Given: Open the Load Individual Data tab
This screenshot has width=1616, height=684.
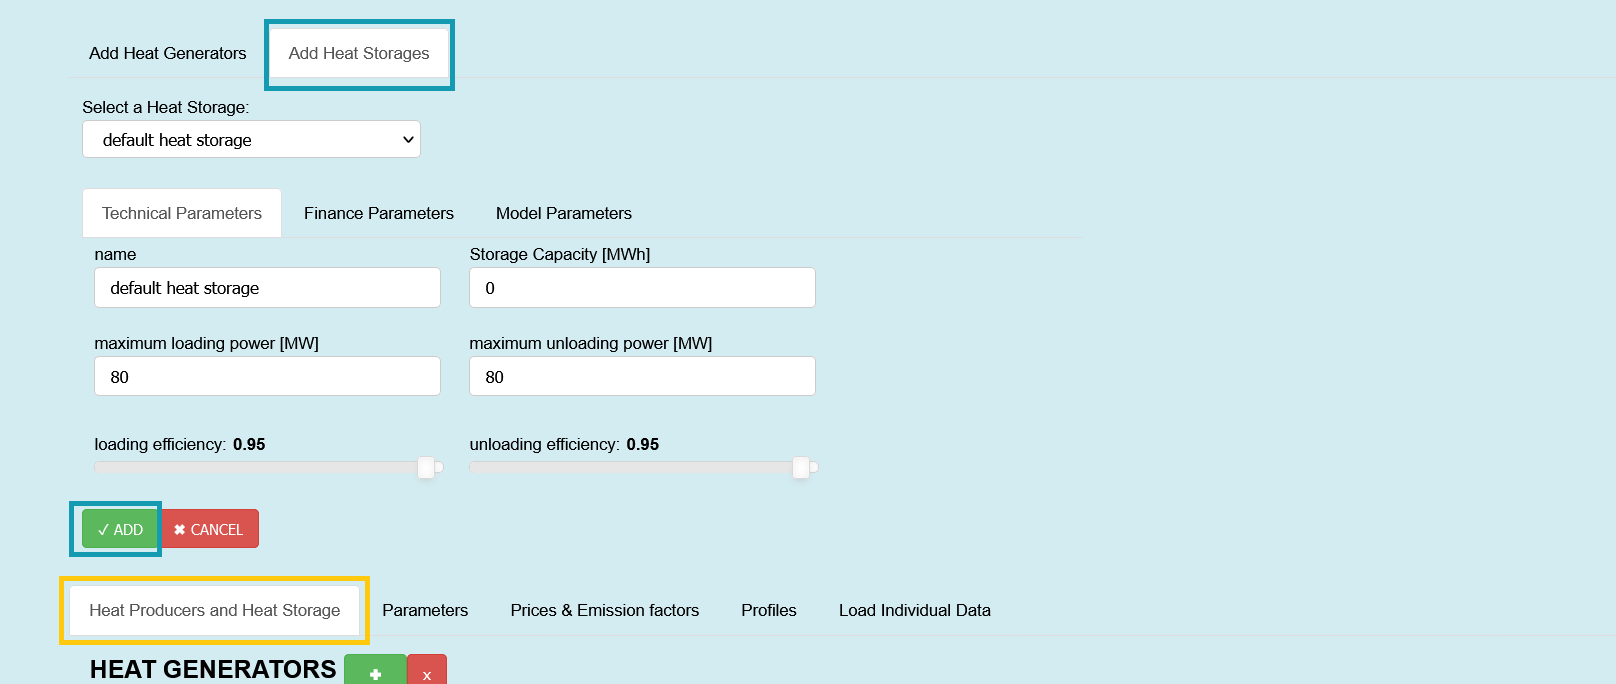Looking at the screenshot, I should pyautogui.click(x=915, y=610).
